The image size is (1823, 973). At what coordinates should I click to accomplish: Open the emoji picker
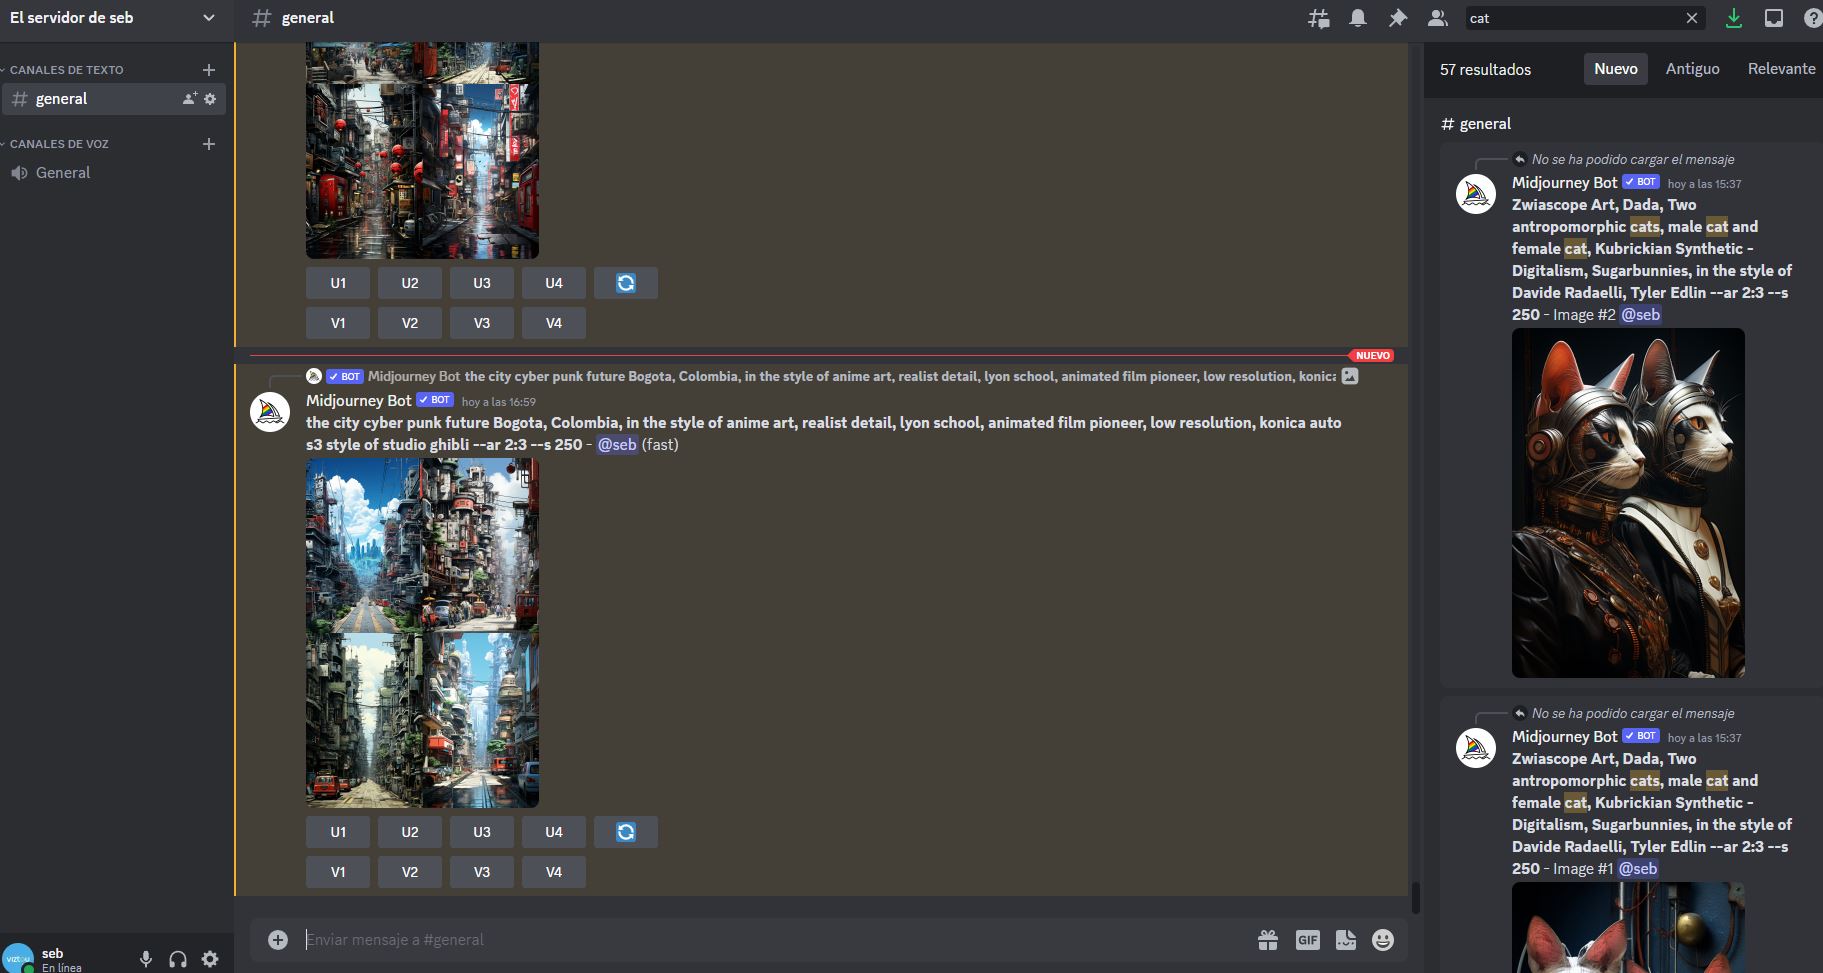[x=1383, y=940]
